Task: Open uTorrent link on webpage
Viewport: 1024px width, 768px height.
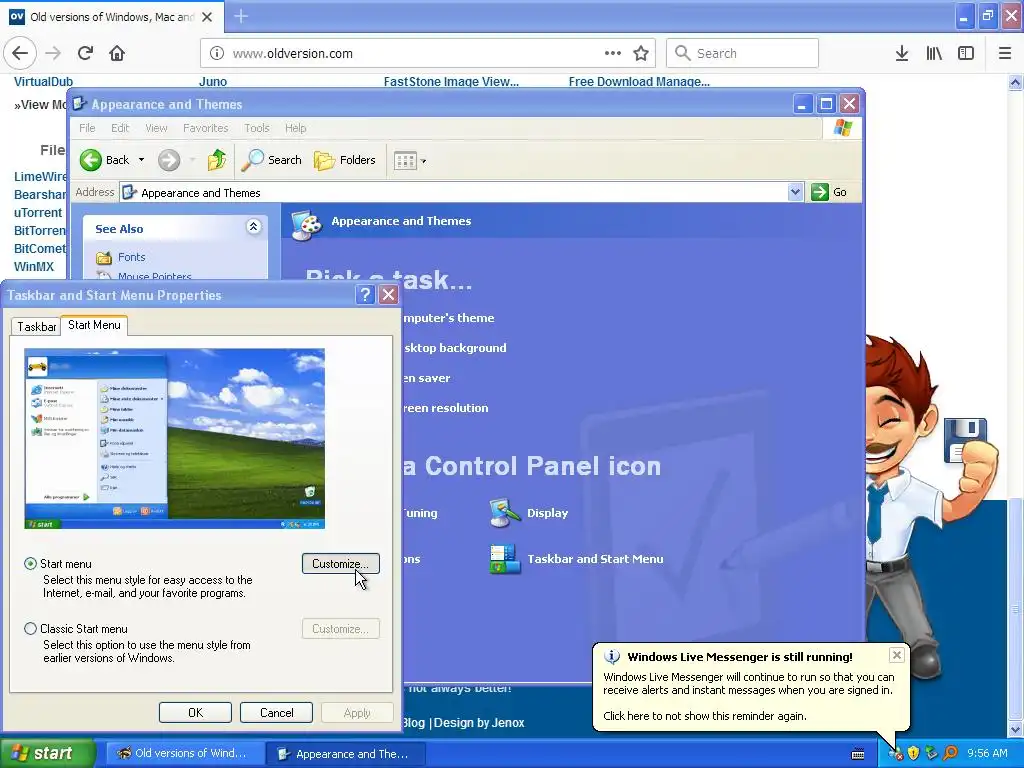Action: click(38, 212)
